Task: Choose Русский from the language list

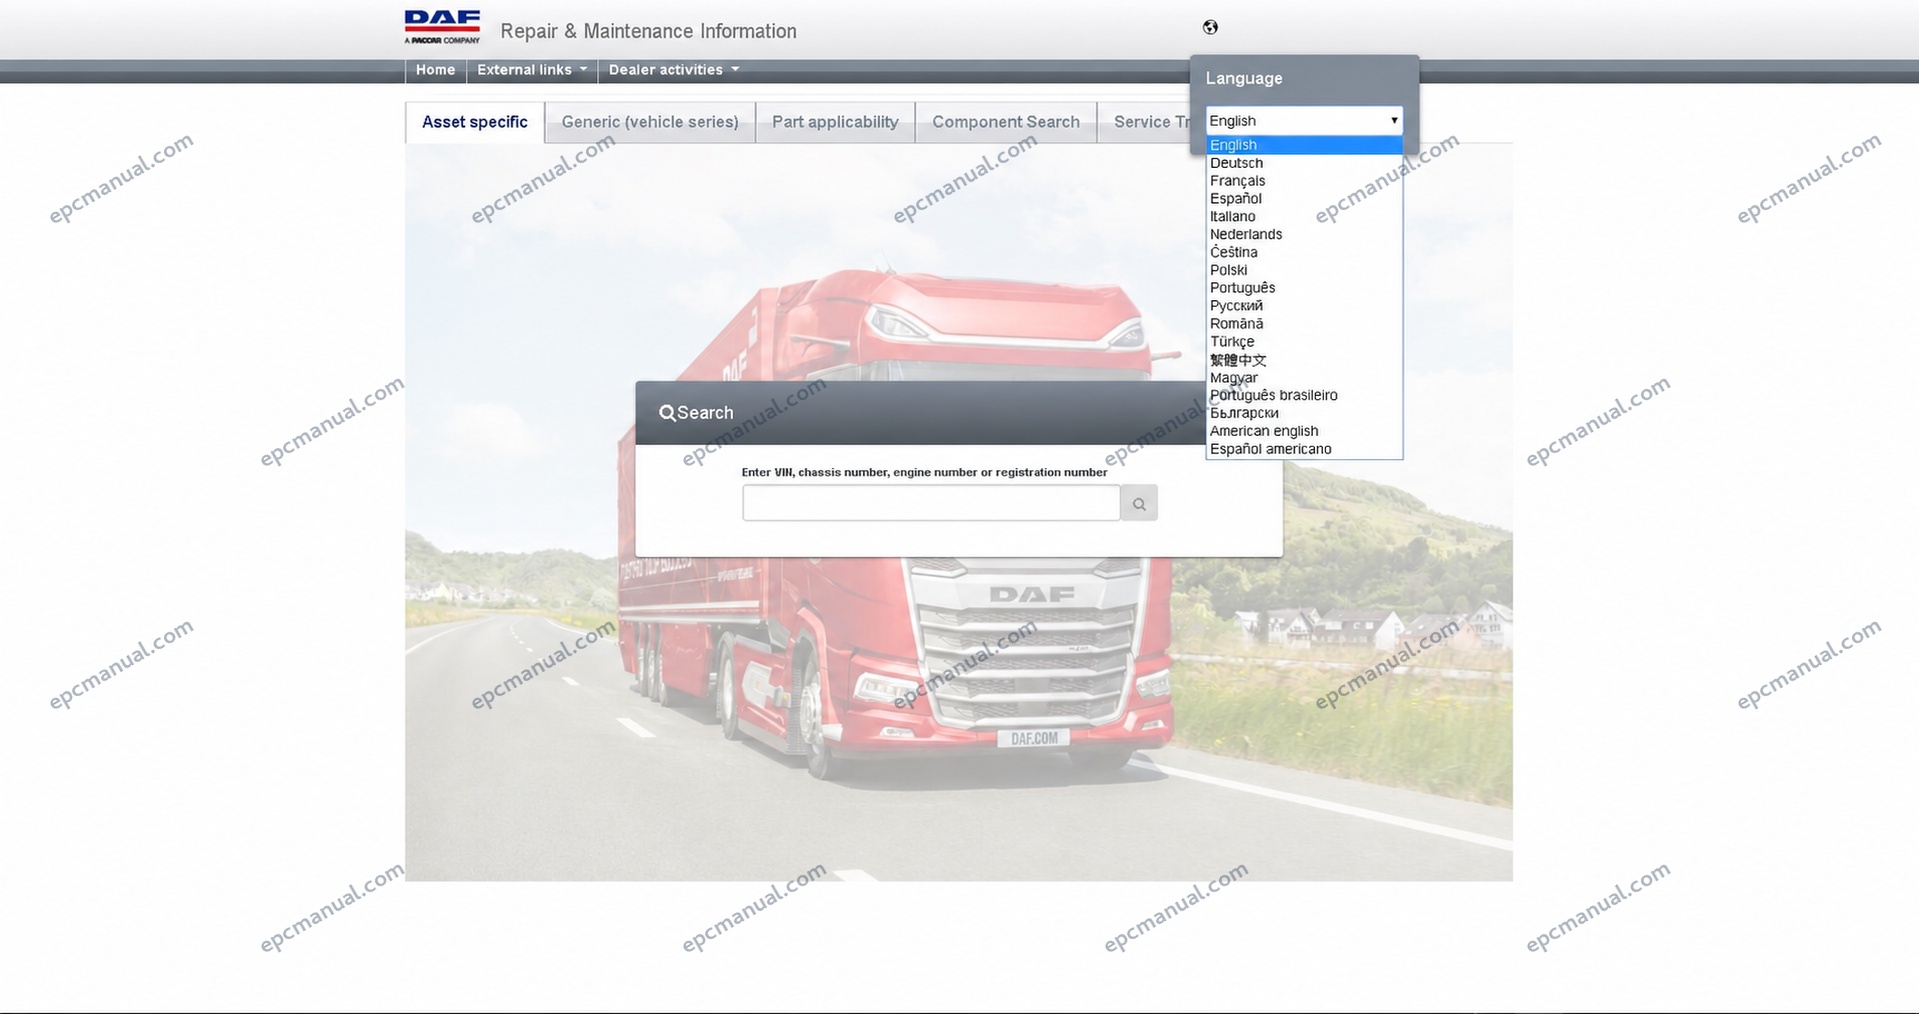Action: (x=1304, y=306)
